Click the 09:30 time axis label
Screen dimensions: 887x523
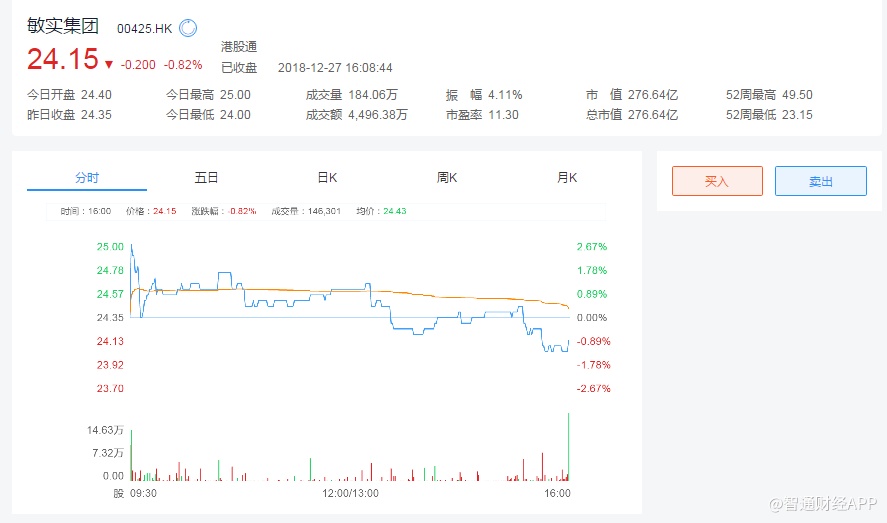tap(143, 493)
